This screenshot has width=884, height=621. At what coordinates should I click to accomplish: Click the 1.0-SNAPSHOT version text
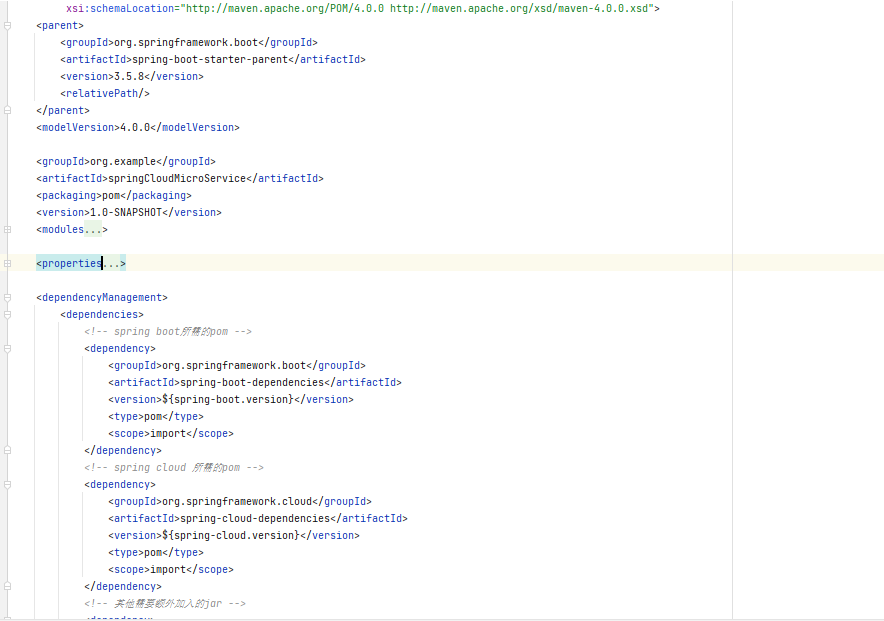pyautogui.click(x=128, y=212)
